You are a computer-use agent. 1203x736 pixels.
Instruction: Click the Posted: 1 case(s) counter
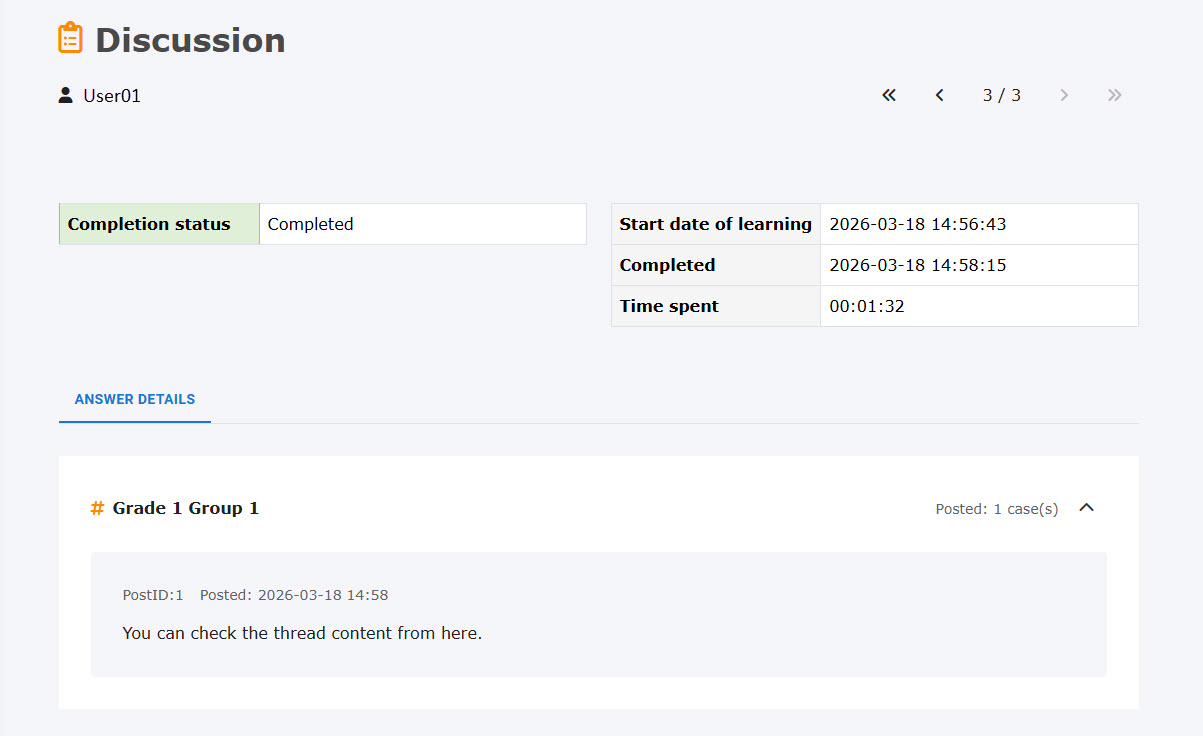tap(996, 509)
